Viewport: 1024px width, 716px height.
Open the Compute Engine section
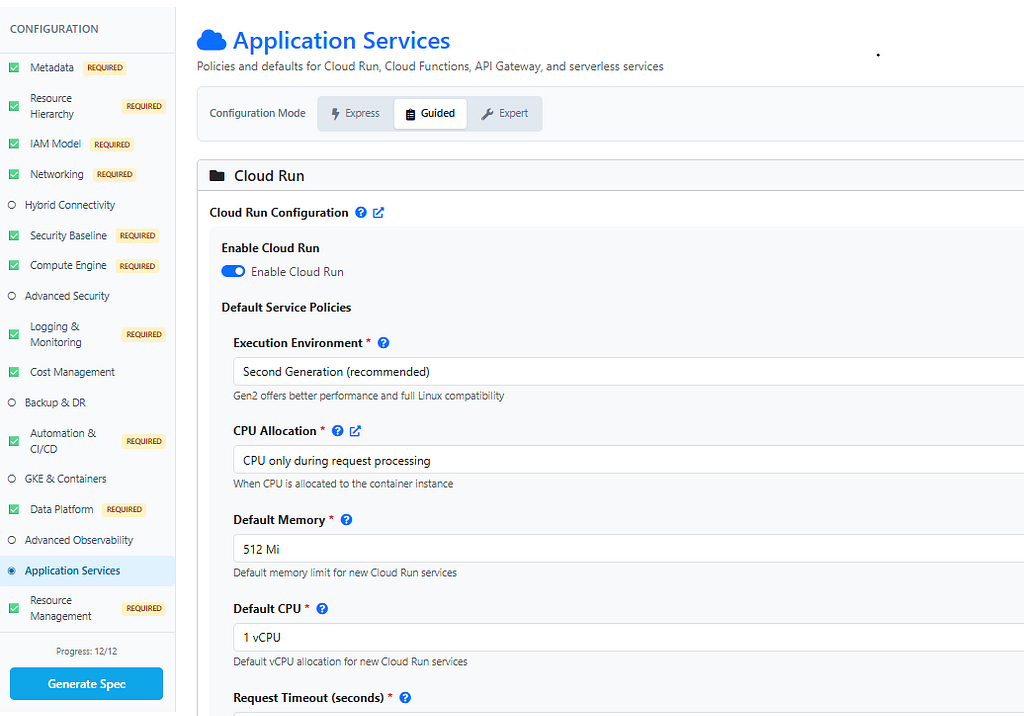tap(88, 265)
